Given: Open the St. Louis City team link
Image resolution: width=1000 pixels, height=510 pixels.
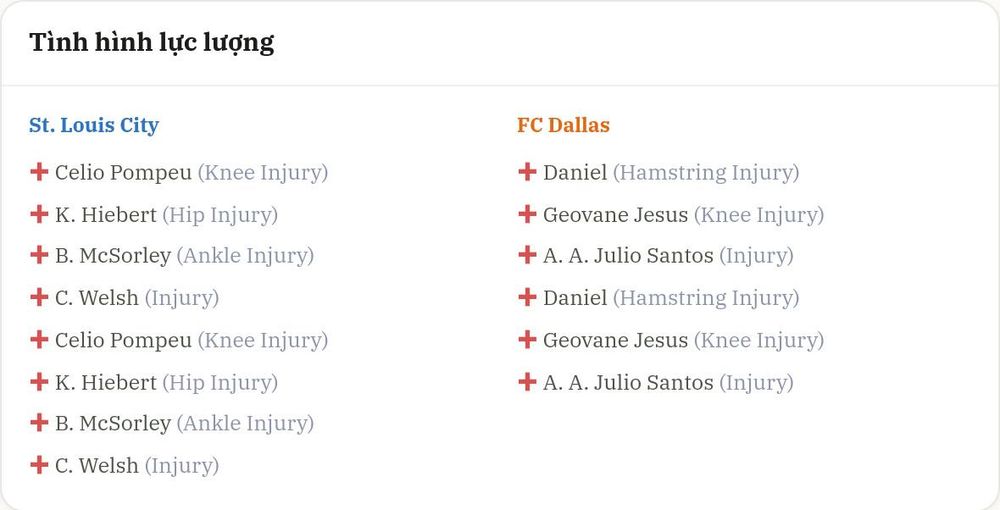Looking at the screenshot, I should coord(94,125).
